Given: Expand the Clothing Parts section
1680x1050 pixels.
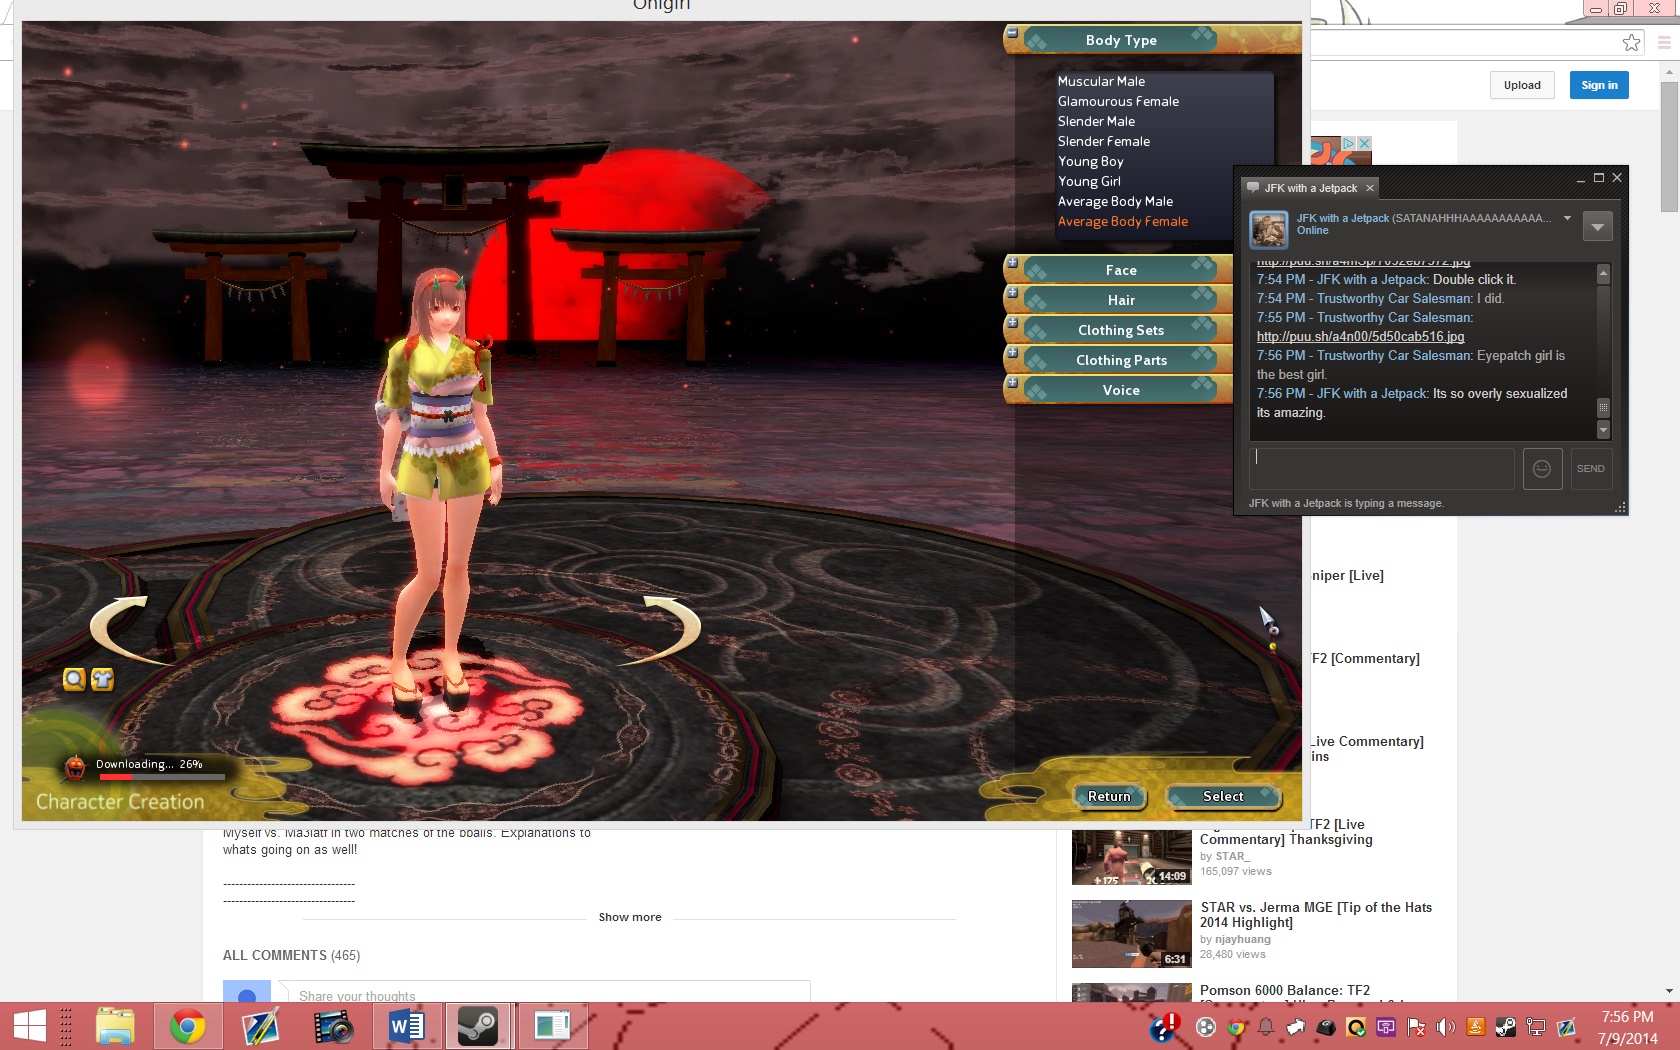Looking at the screenshot, I should tap(1012, 353).
